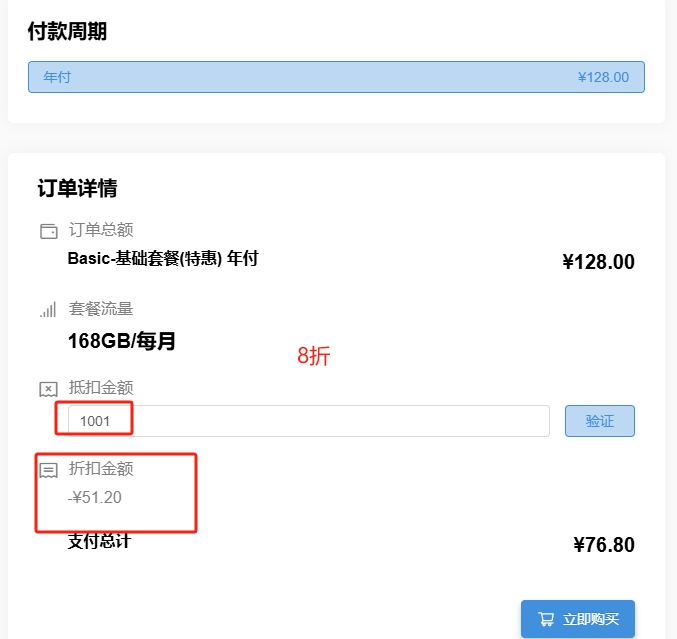Click the ¥128.00 price in 年付 row
Screen dimensions: 677x639
tap(603, 77)
